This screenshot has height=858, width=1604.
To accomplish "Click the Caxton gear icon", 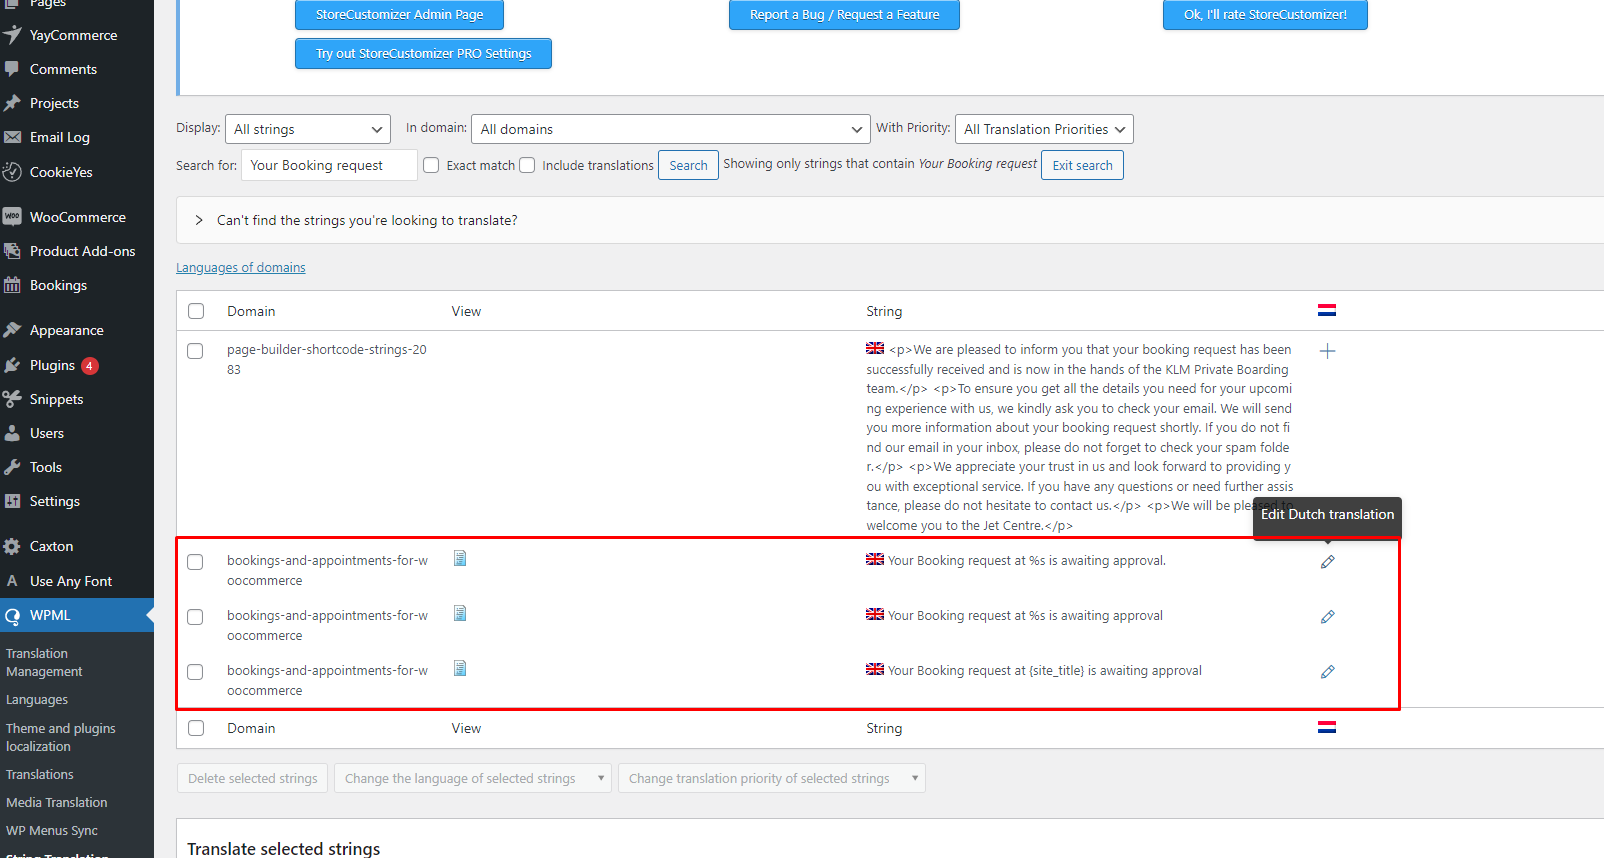I will pos(12,546).
